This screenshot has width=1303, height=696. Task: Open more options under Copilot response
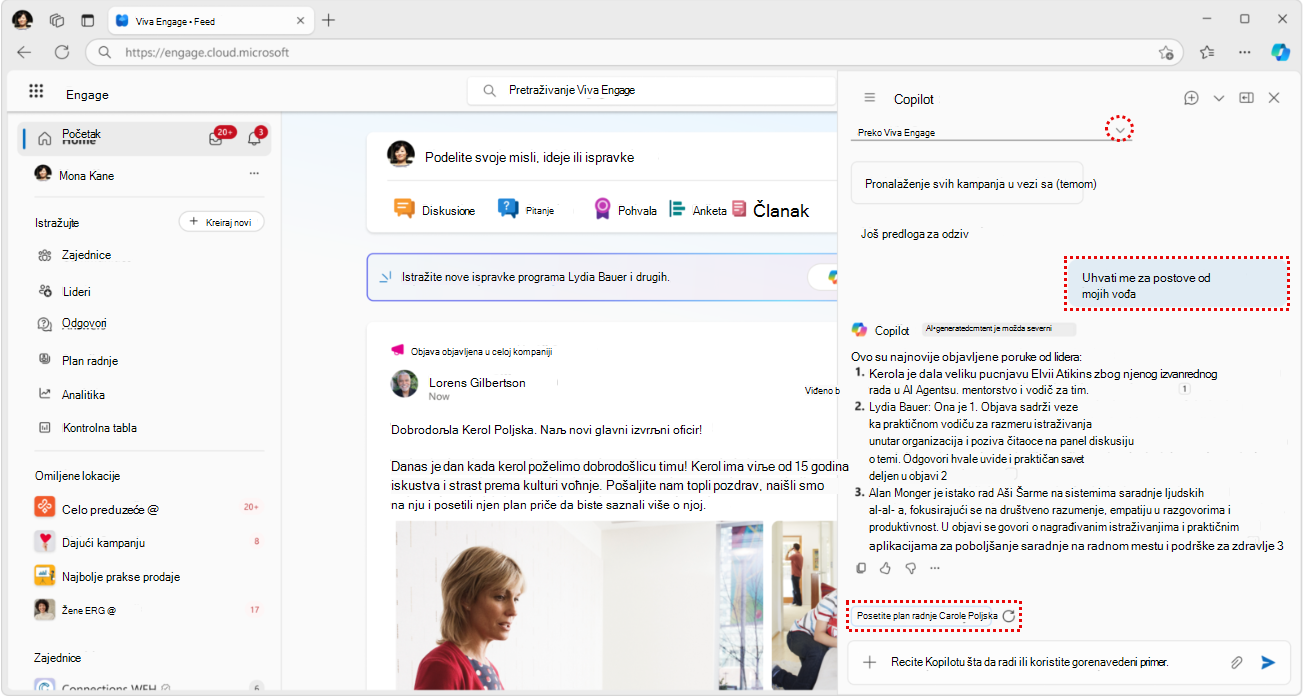pos(935,568)
